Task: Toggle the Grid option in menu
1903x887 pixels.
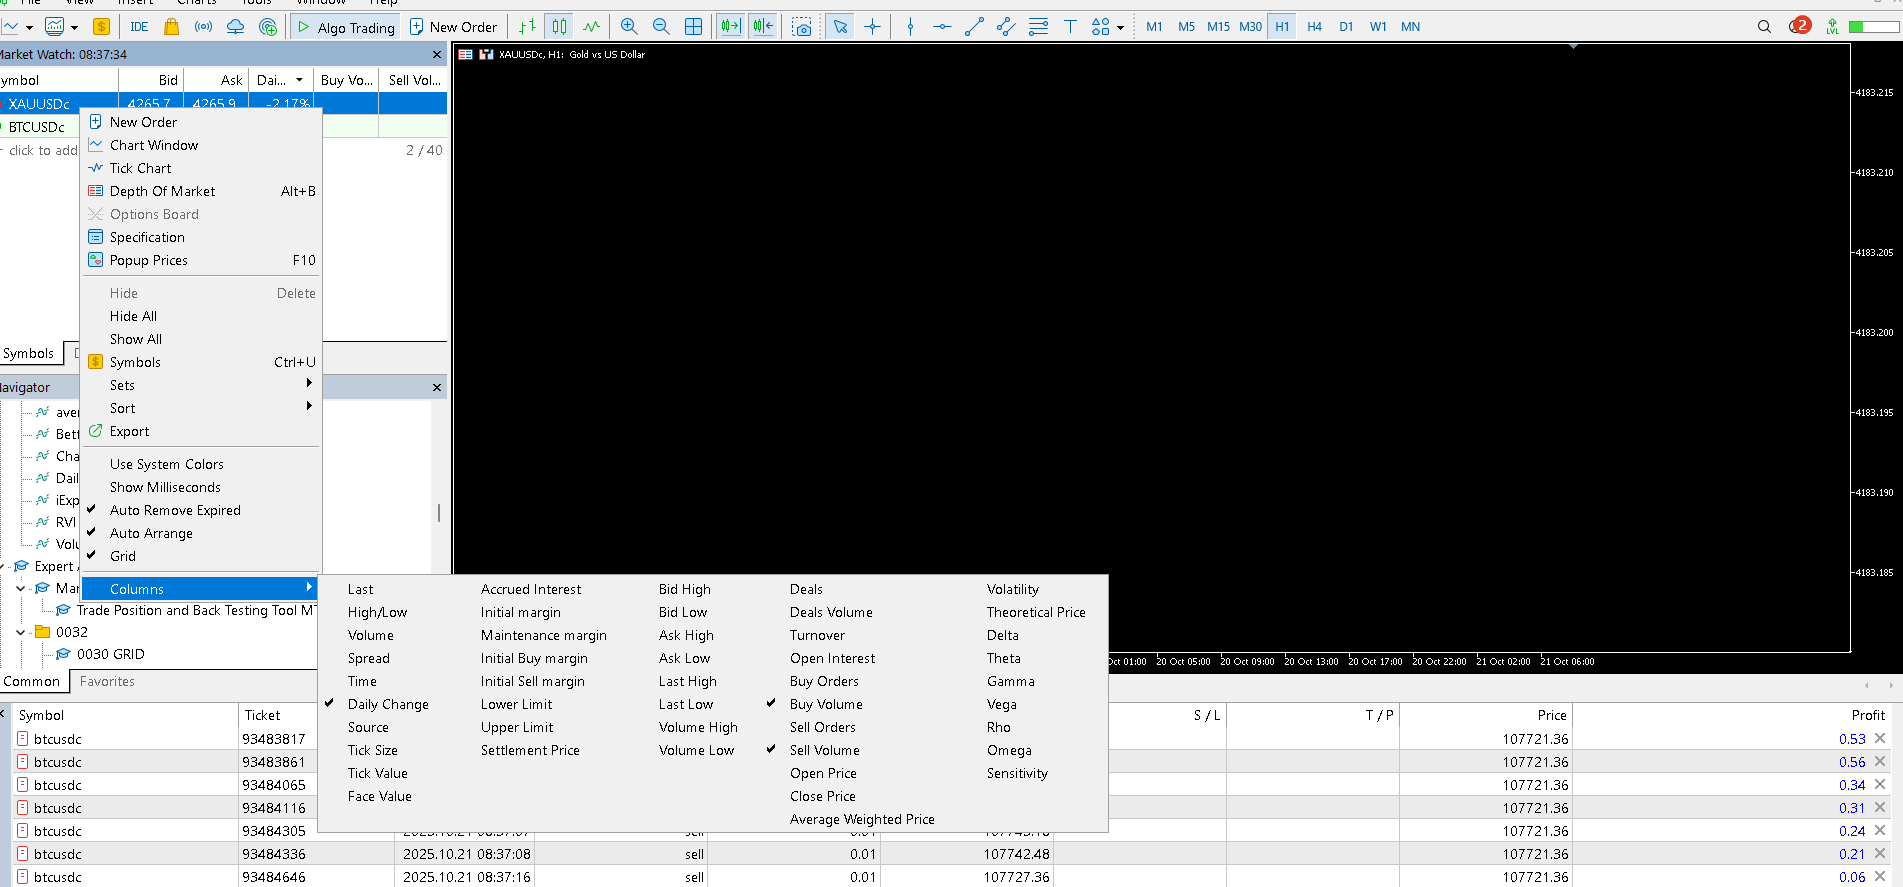Action: click(123, 556)
